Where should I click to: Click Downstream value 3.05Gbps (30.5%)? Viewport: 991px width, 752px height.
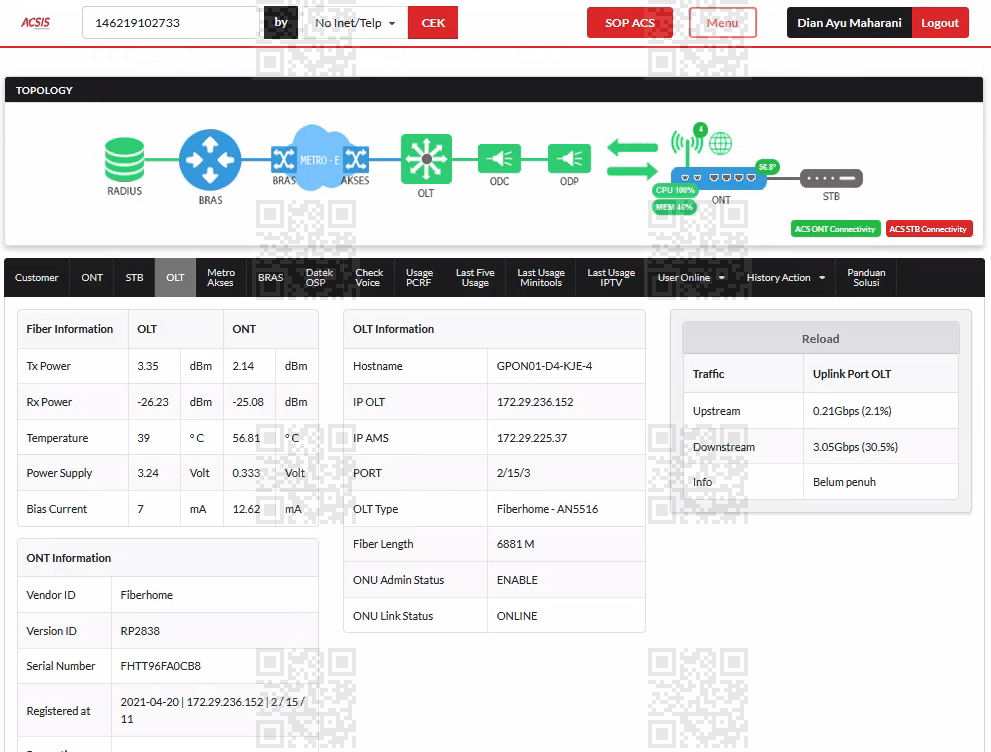855,447
